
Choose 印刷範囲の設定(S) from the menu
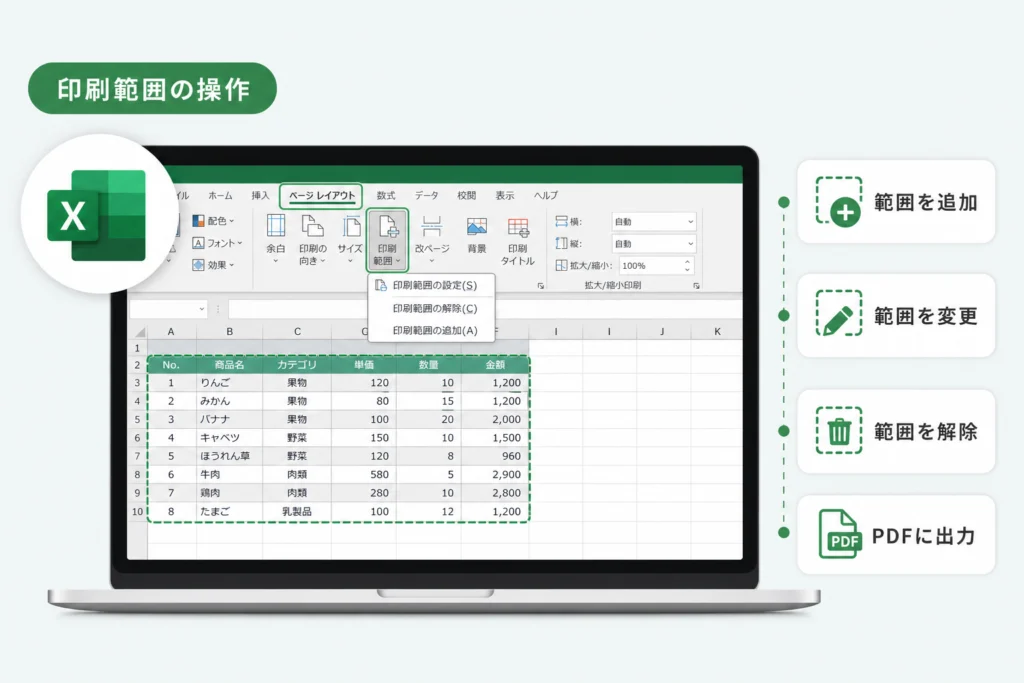[432, 285]
